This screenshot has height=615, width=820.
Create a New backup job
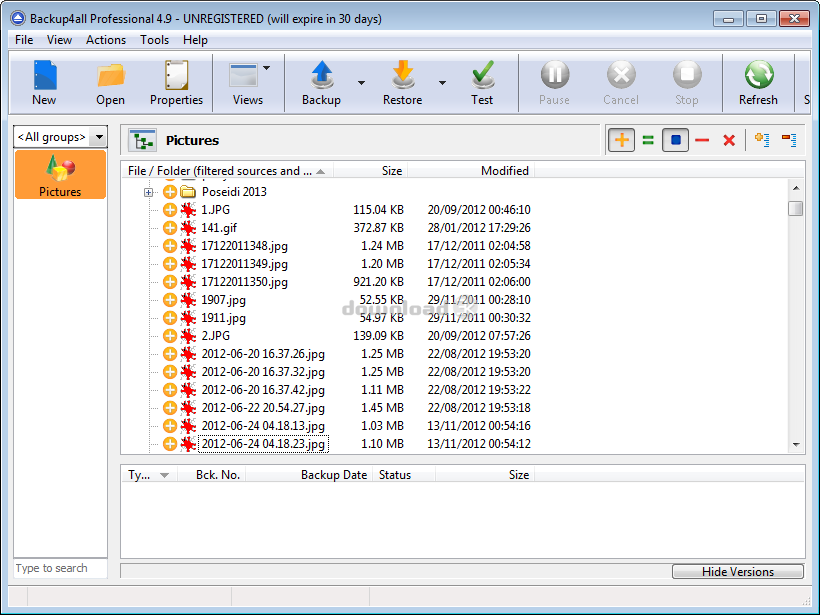[x=44, y=83]
